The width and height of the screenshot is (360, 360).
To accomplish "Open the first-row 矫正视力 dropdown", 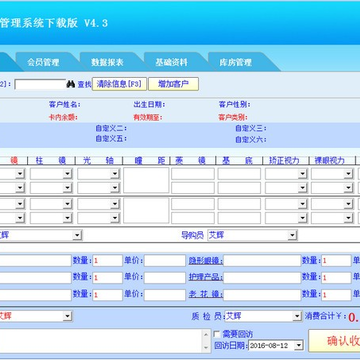I will [303, 174].
